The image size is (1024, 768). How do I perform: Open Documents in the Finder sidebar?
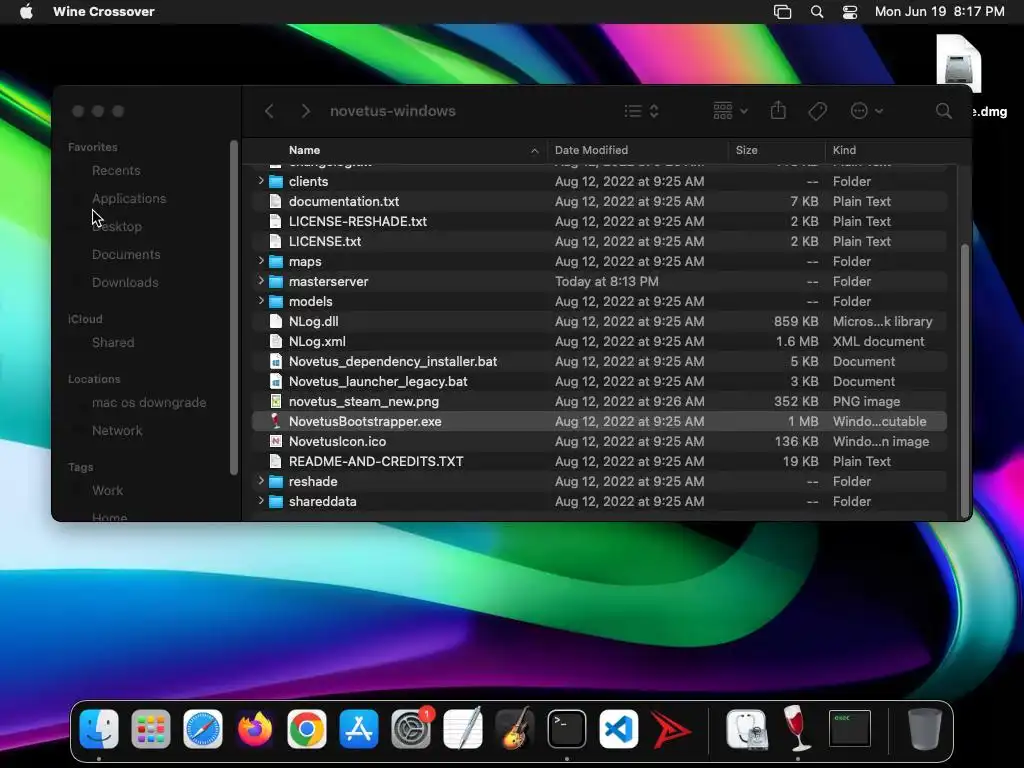126,255
